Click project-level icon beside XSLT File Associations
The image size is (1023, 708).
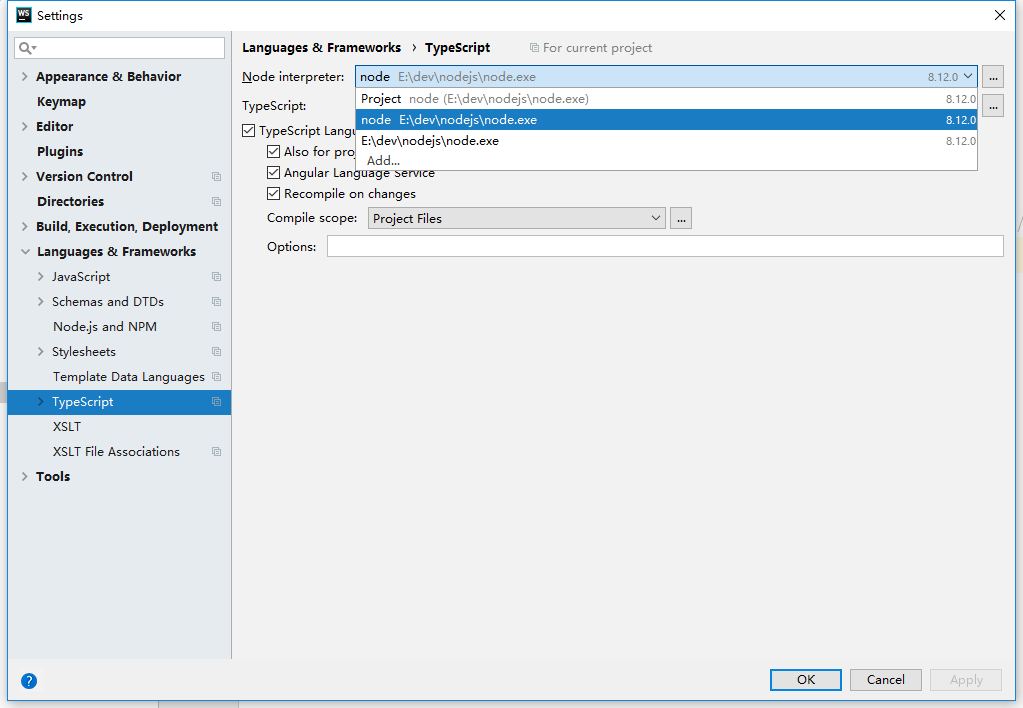point(217,452)
